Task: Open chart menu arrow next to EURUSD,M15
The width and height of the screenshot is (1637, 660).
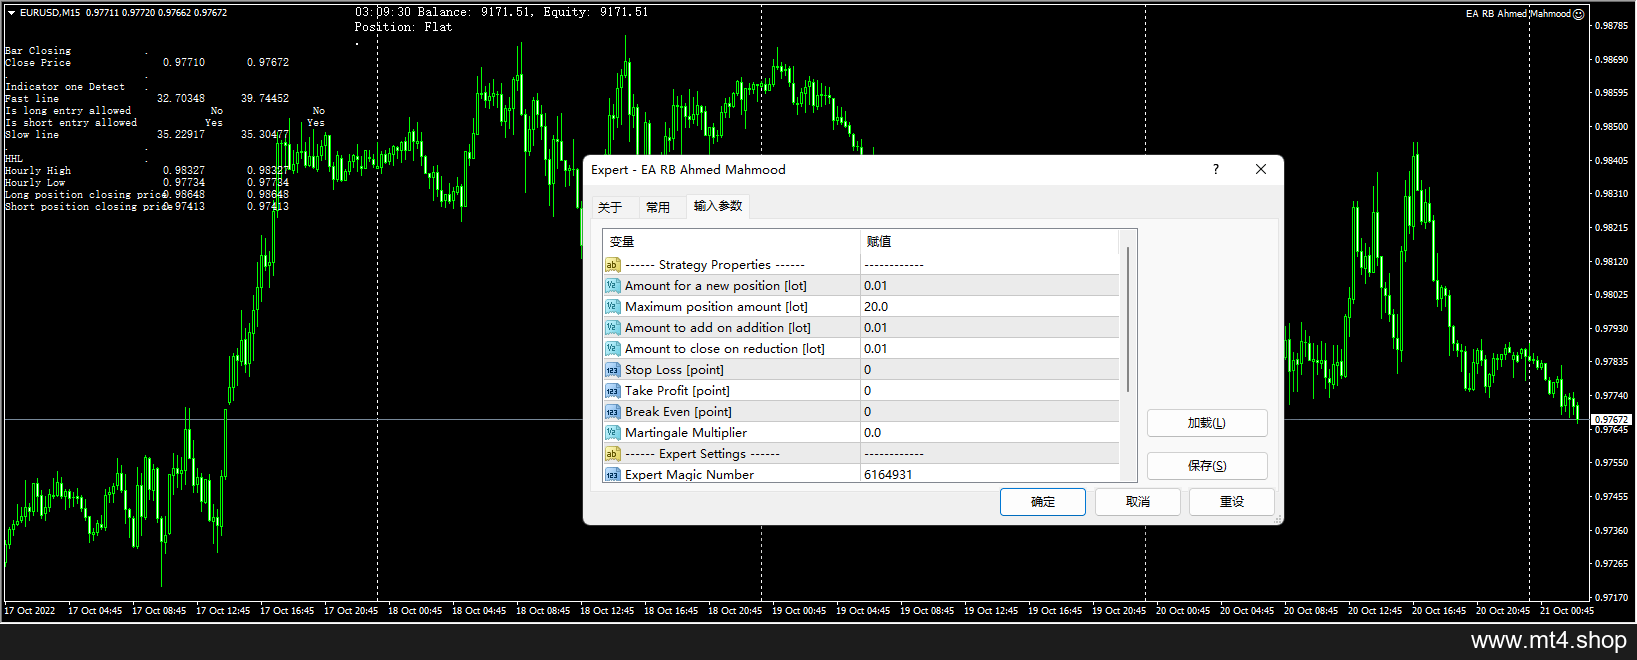Action: point(11,13)
